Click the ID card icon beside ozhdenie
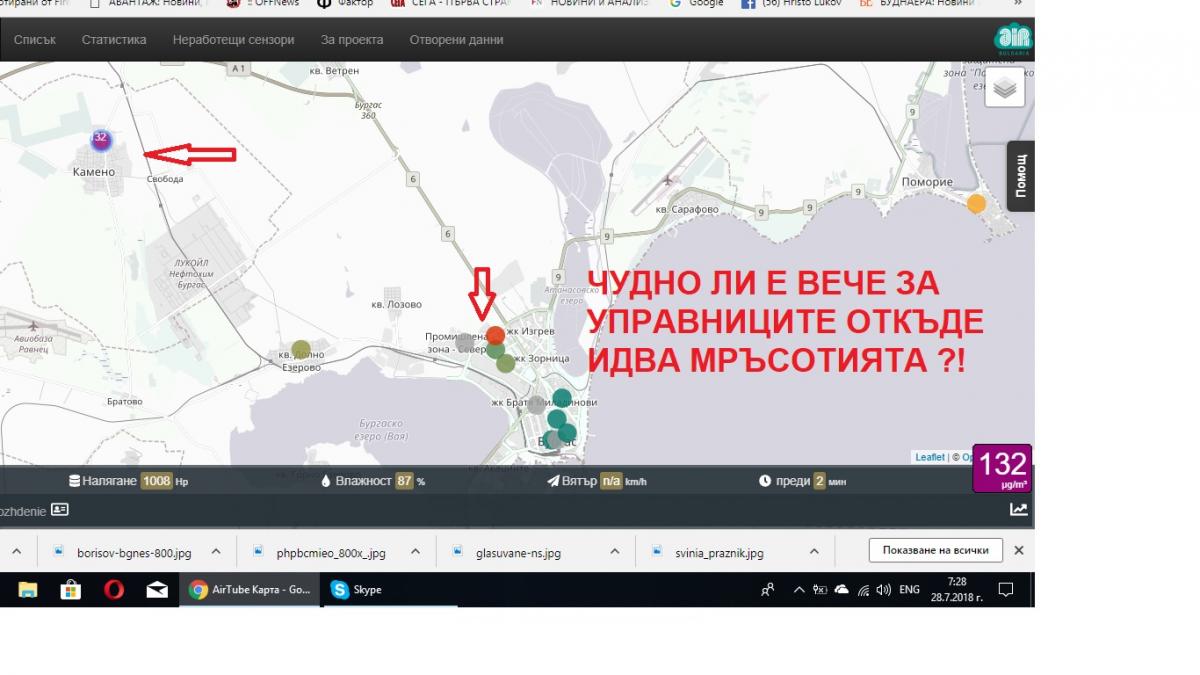The height and width of the screenshot is (675, 1200). (x=60, y=509)
